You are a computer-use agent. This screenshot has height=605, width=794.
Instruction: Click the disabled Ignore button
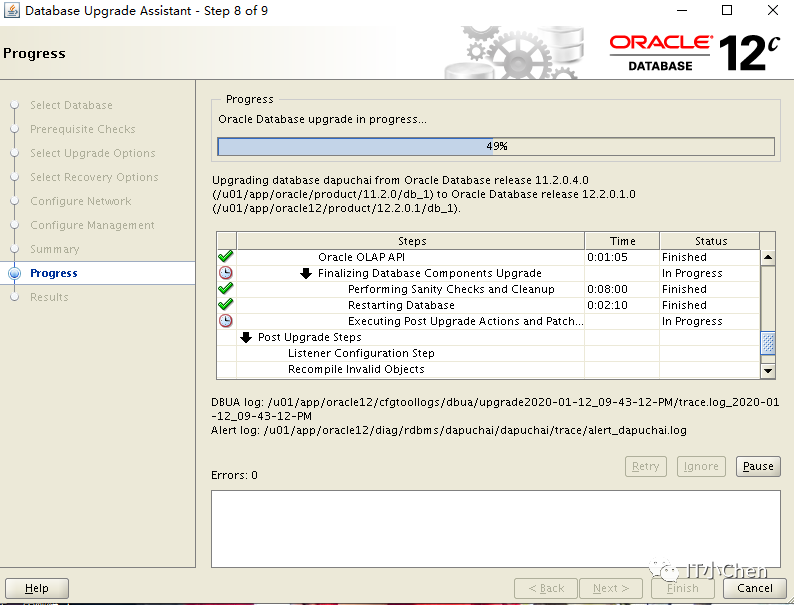[701, 466]
